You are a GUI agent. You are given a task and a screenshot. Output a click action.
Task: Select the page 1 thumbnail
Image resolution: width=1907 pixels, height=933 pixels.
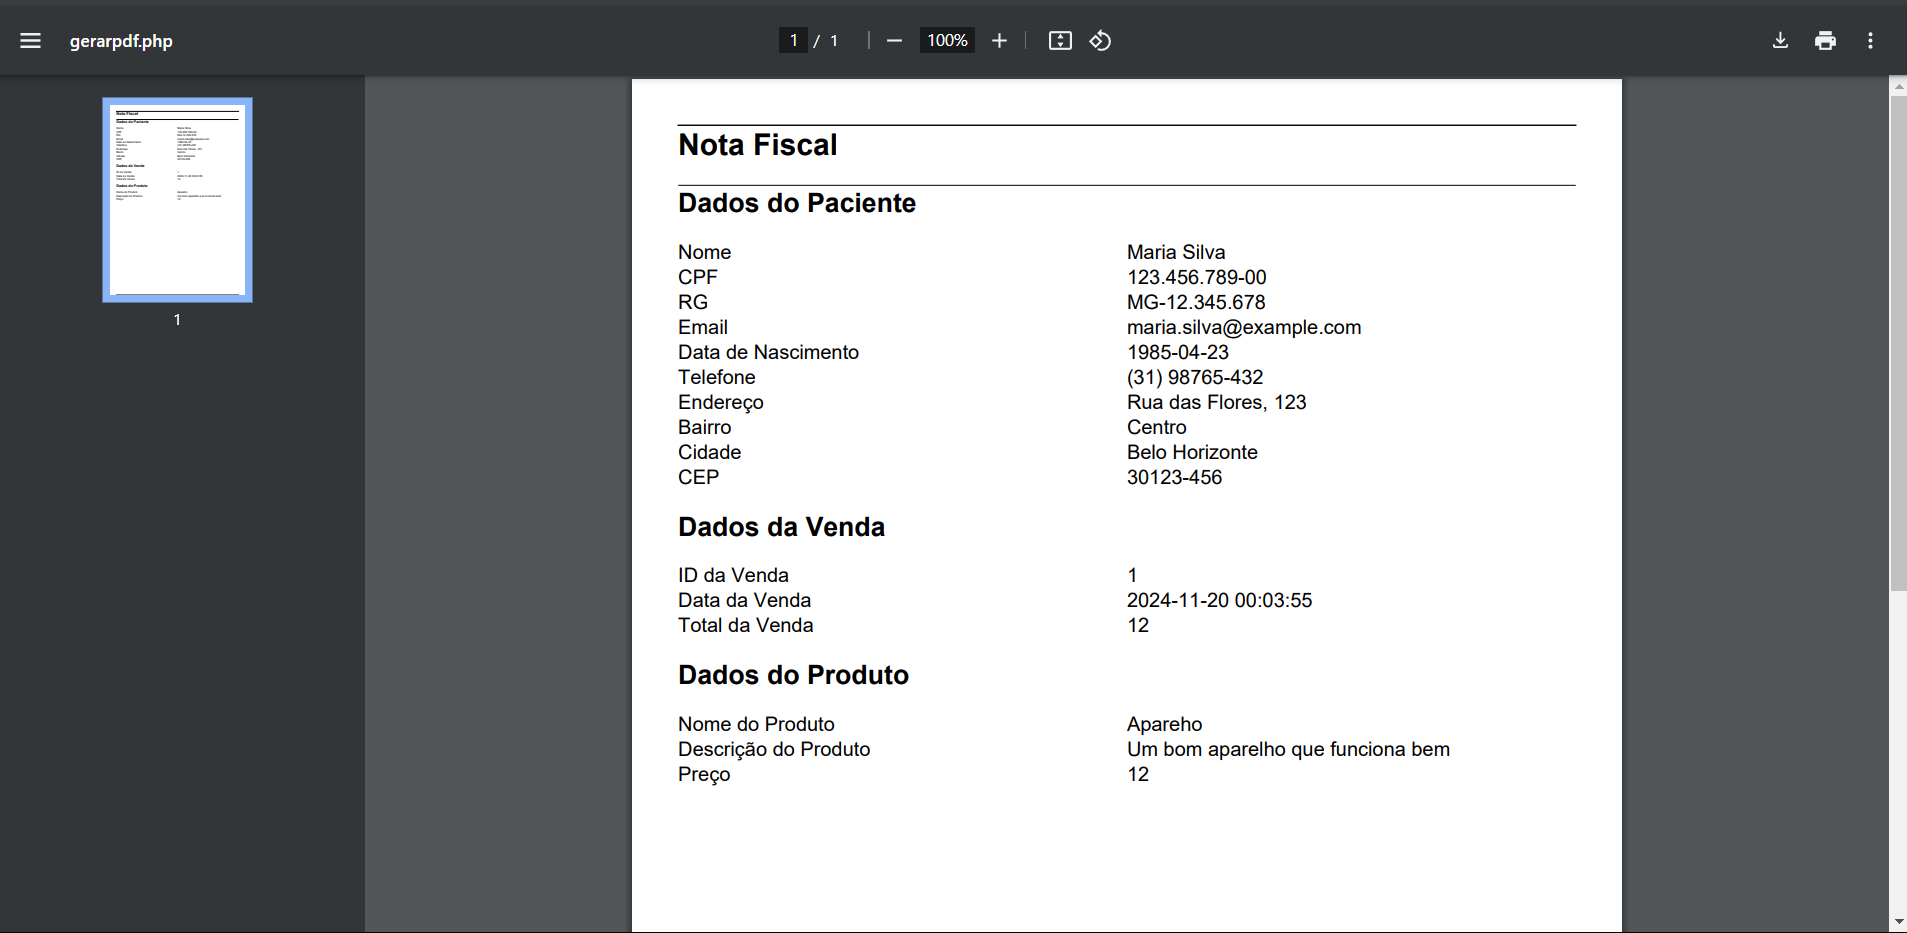click(177, 200)
